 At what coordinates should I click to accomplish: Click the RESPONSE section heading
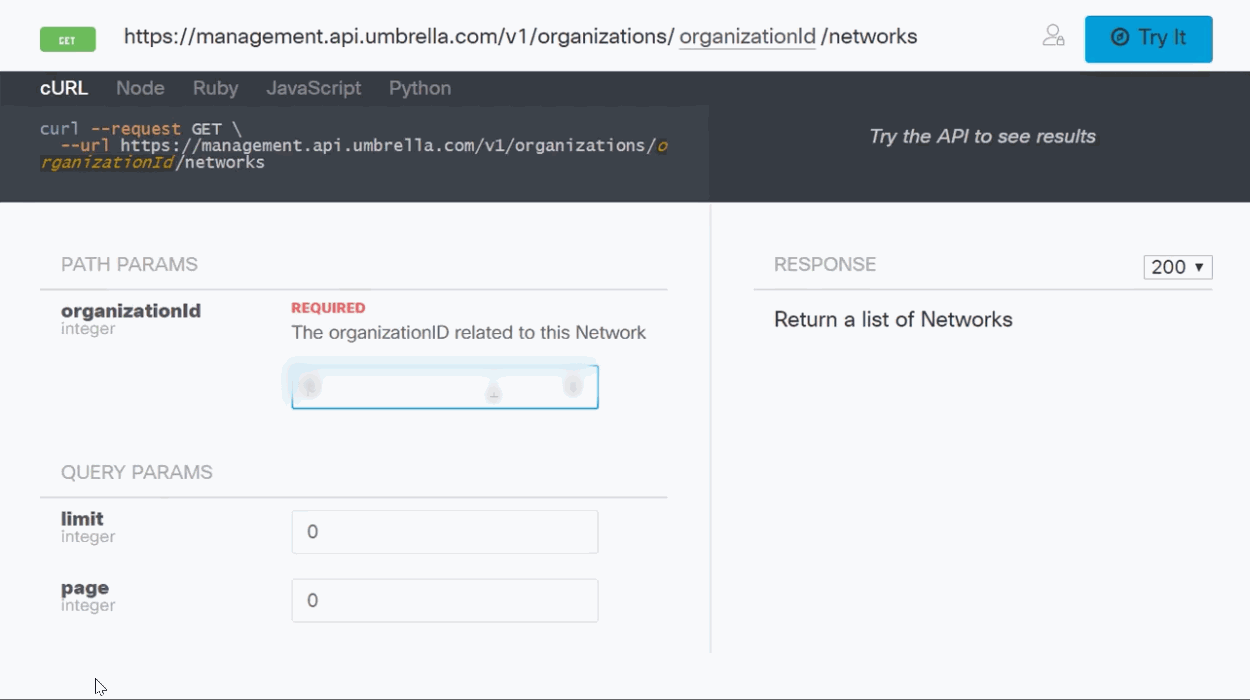click(825, 265)
